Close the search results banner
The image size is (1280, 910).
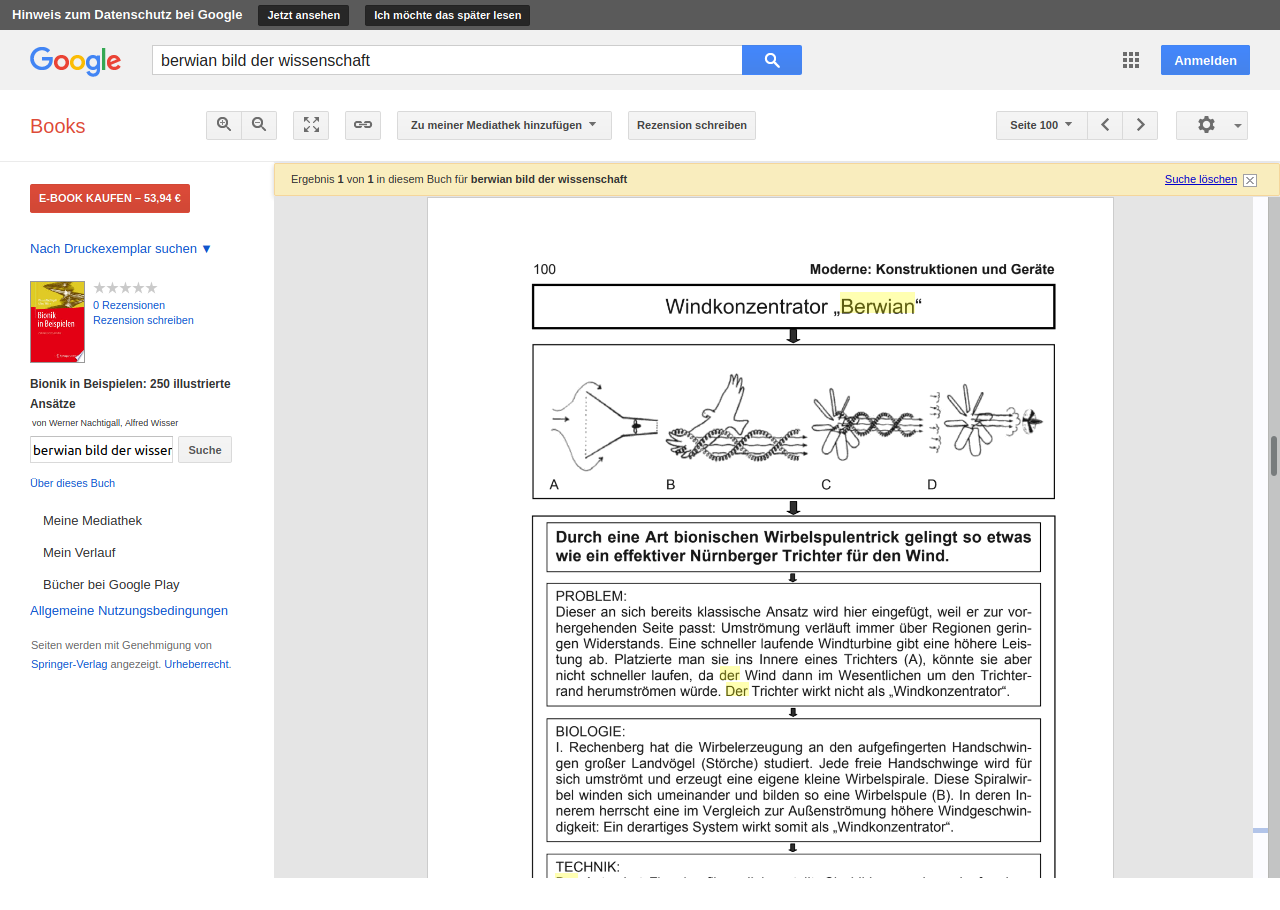pos(1250,180)
